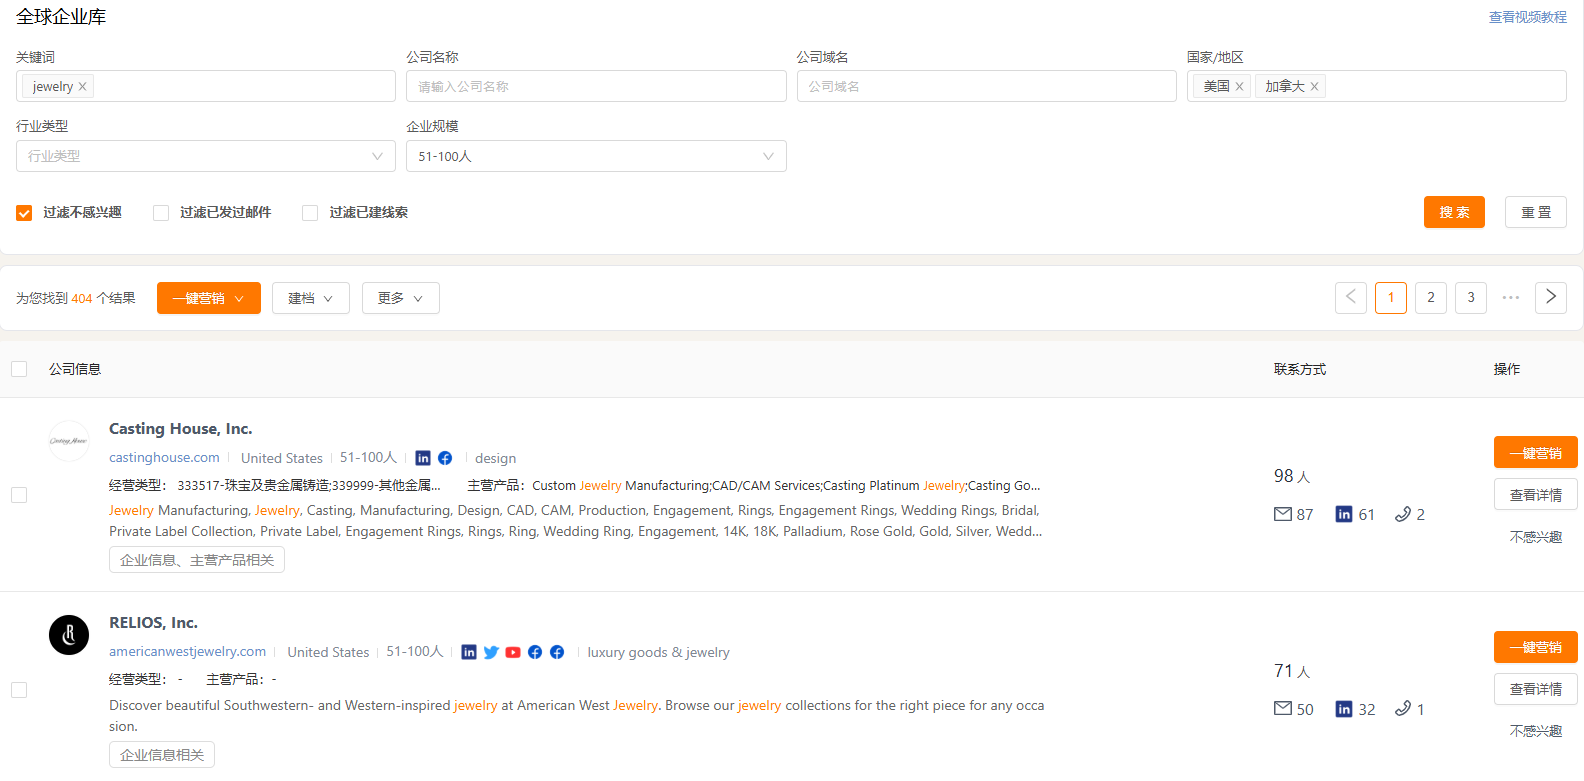Open RELIOS LinkedIn social icon
The height and width of the screenshot is (781, 1584).
[469, 652]
